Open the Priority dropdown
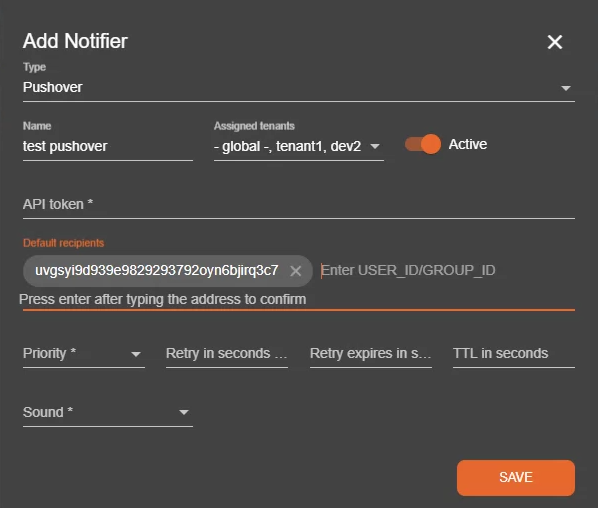The width and height of the screenshot is (598, 508). click(84, 354)
